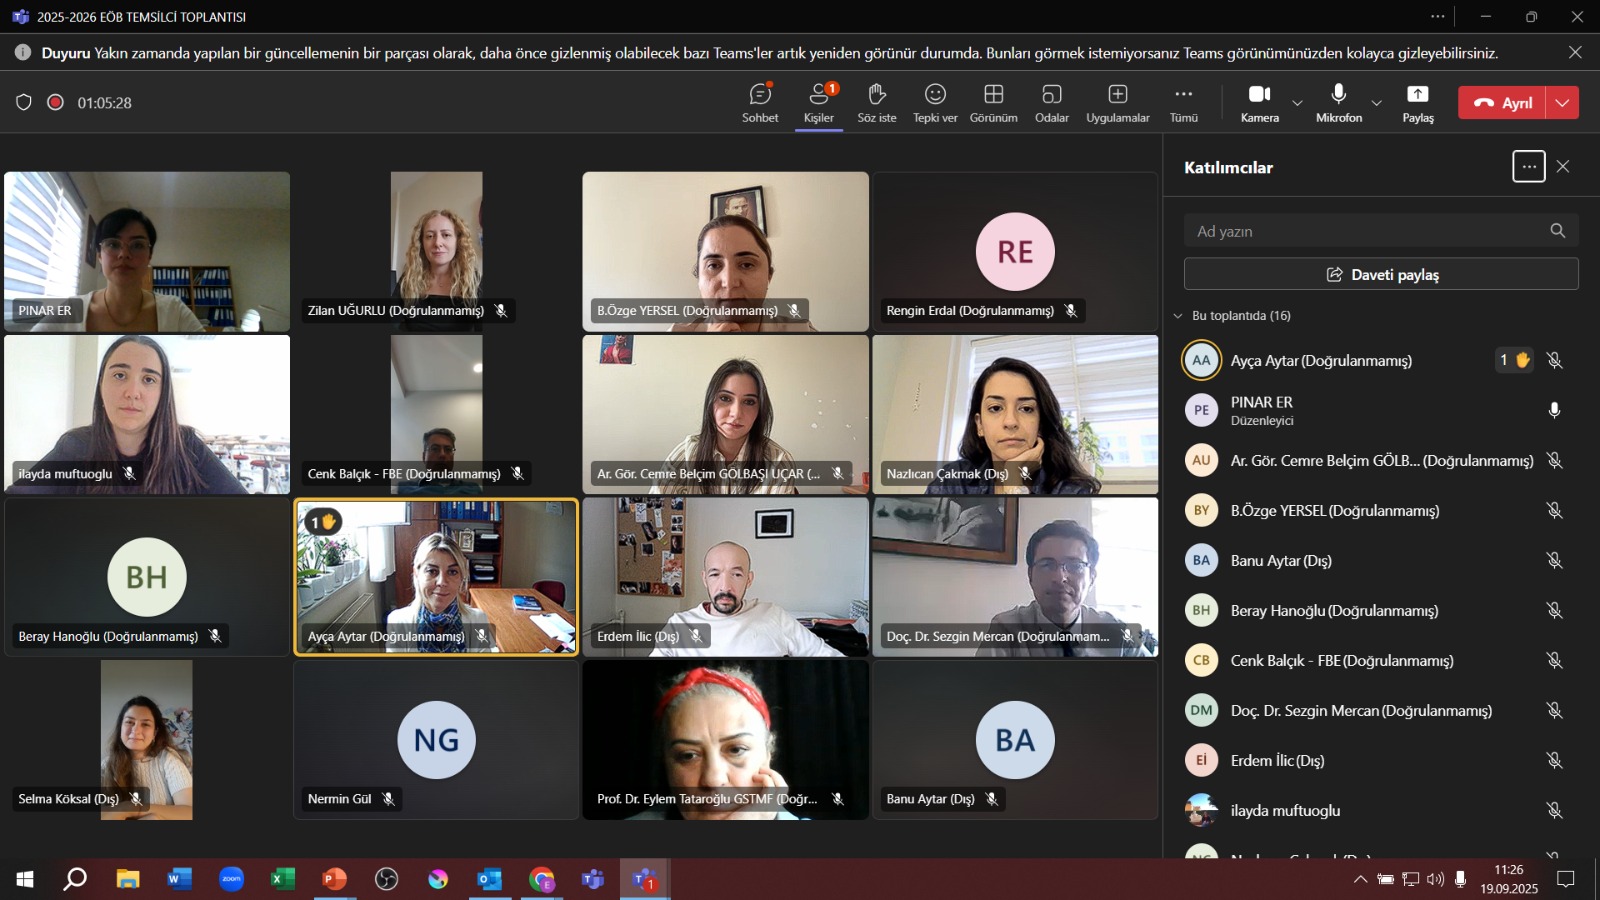Open the Tepki ver reactions menu
1600x900 pixels.
click(x=935, y=102)
